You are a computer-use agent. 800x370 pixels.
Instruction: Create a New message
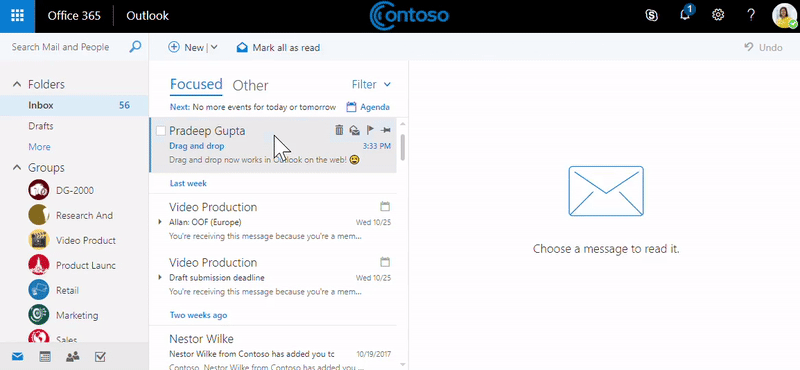point(186,47)
